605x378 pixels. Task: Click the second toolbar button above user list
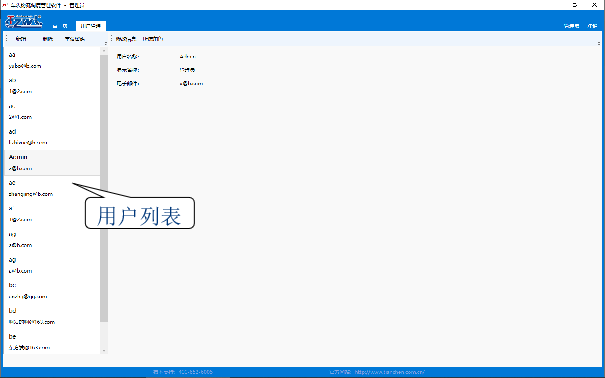(48, 39)
